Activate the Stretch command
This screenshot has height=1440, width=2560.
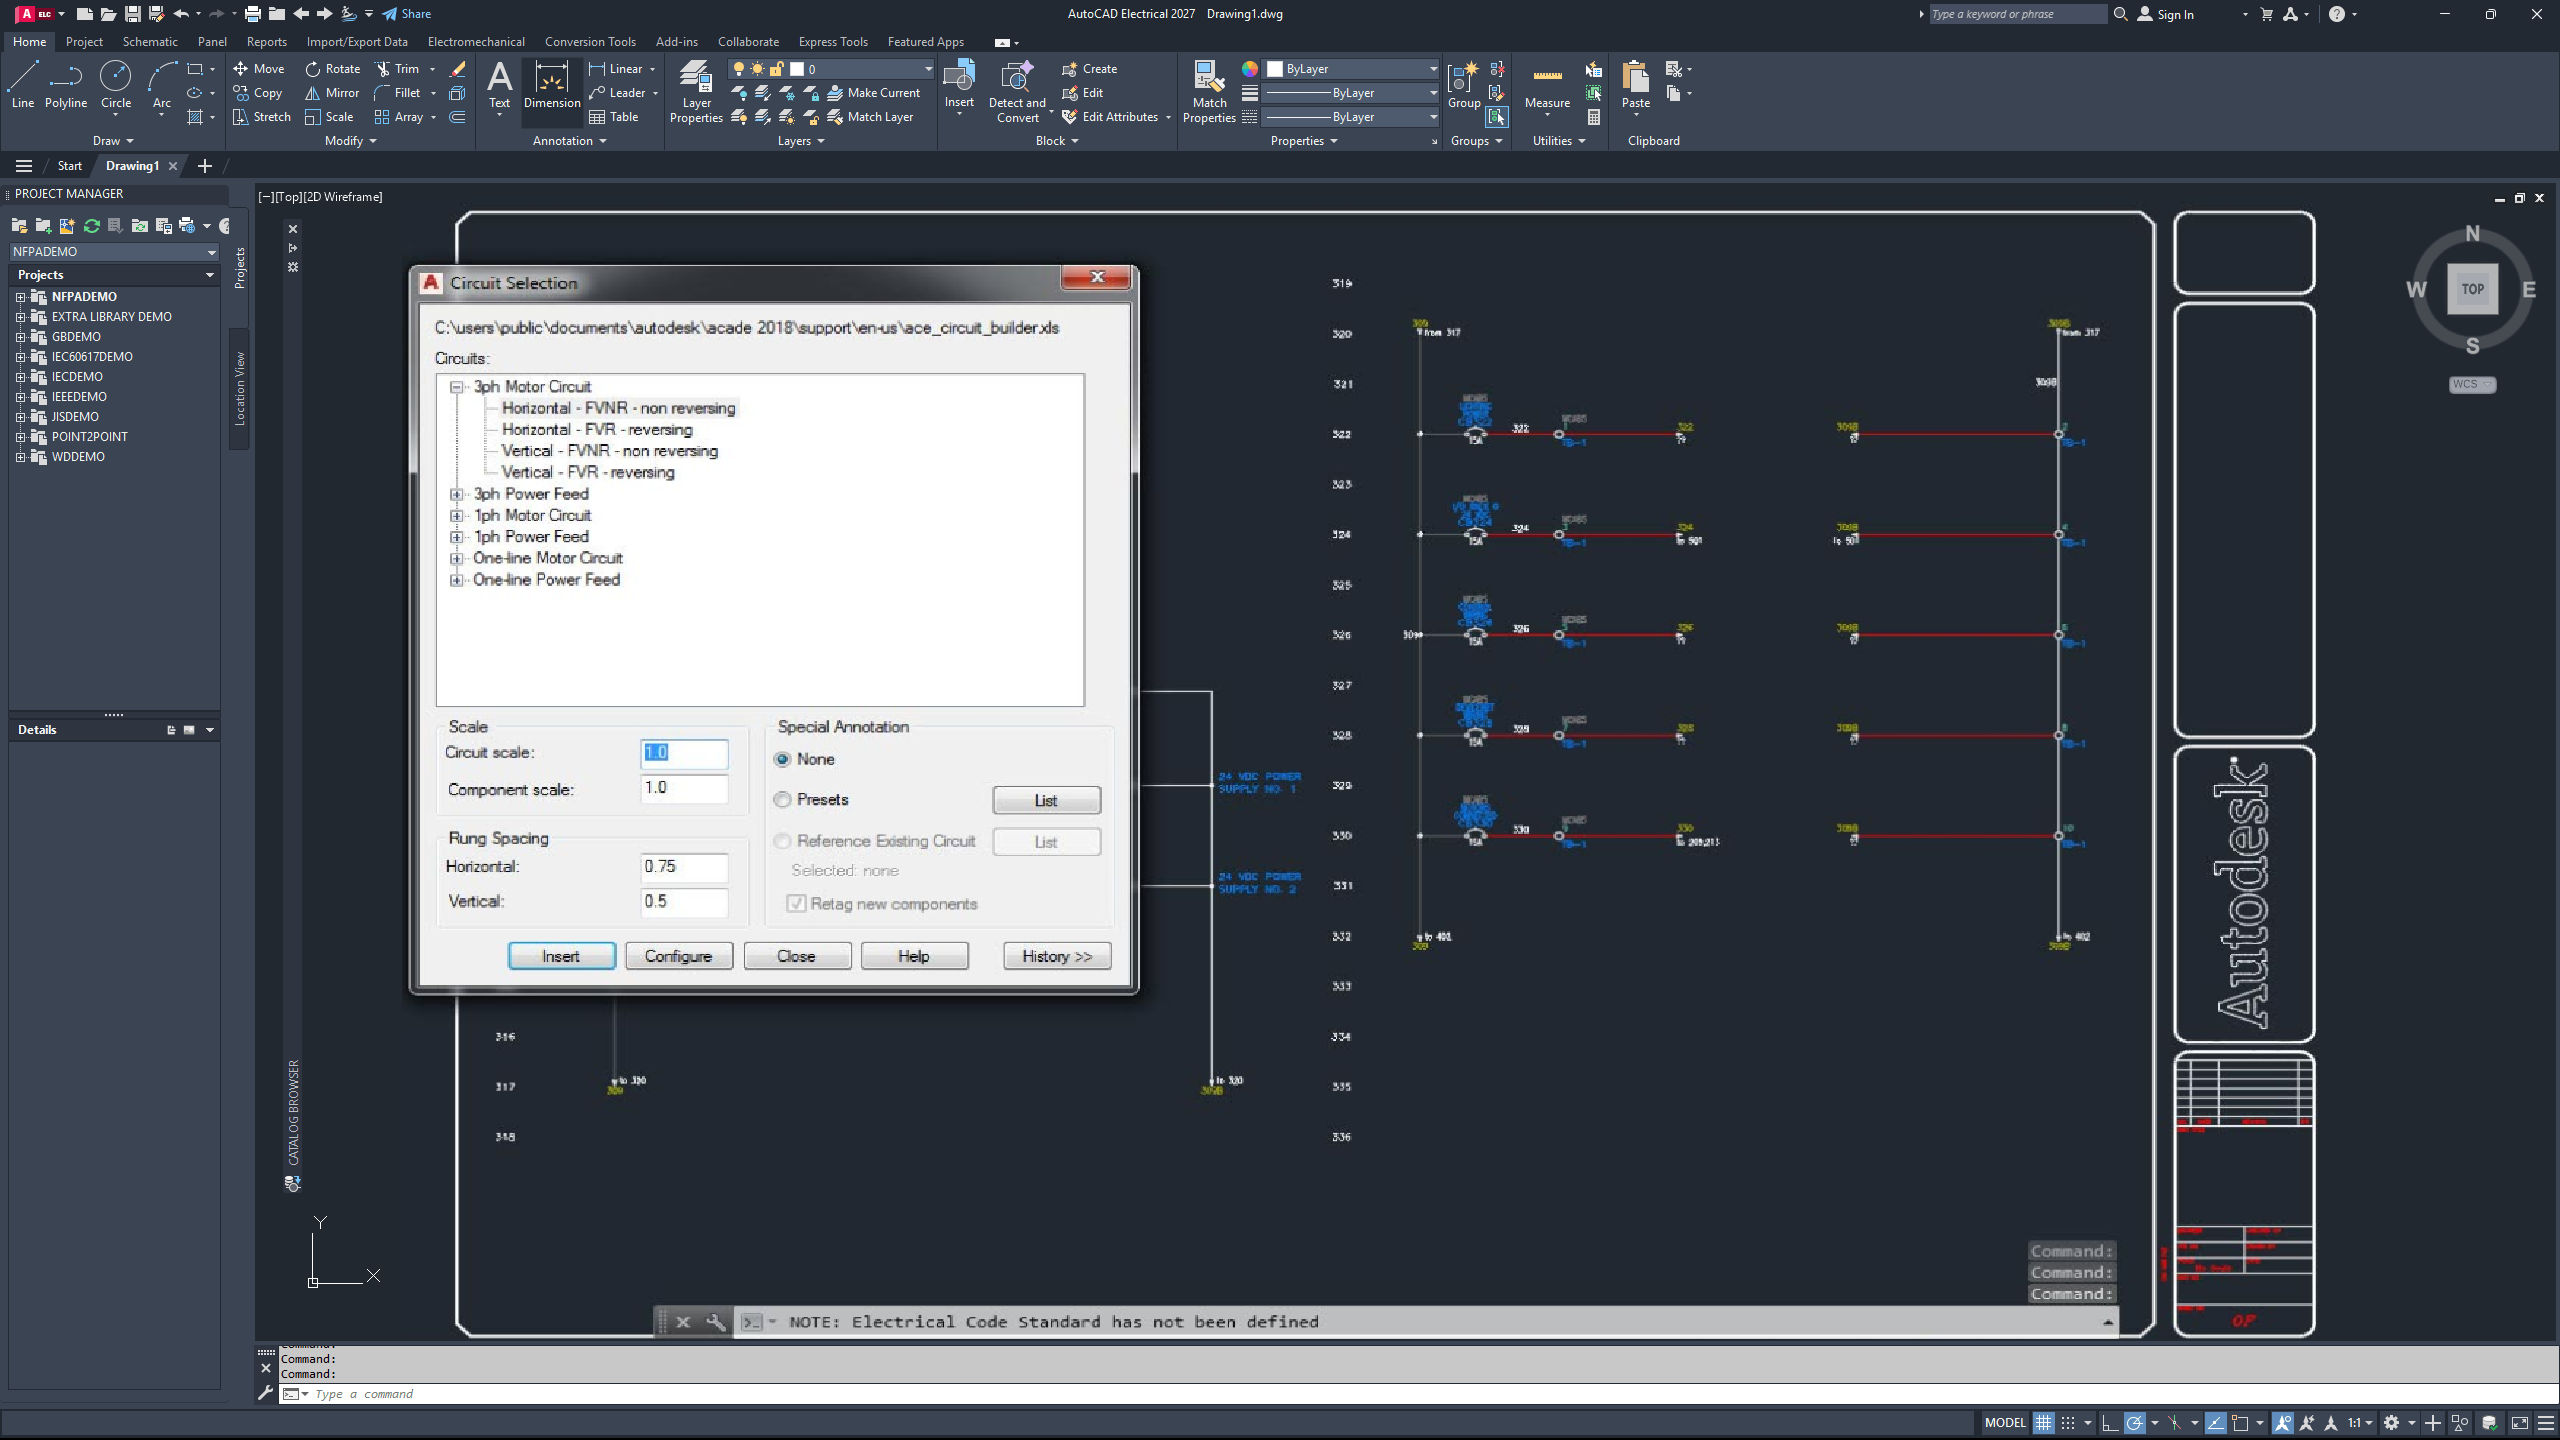pos(262,117)
